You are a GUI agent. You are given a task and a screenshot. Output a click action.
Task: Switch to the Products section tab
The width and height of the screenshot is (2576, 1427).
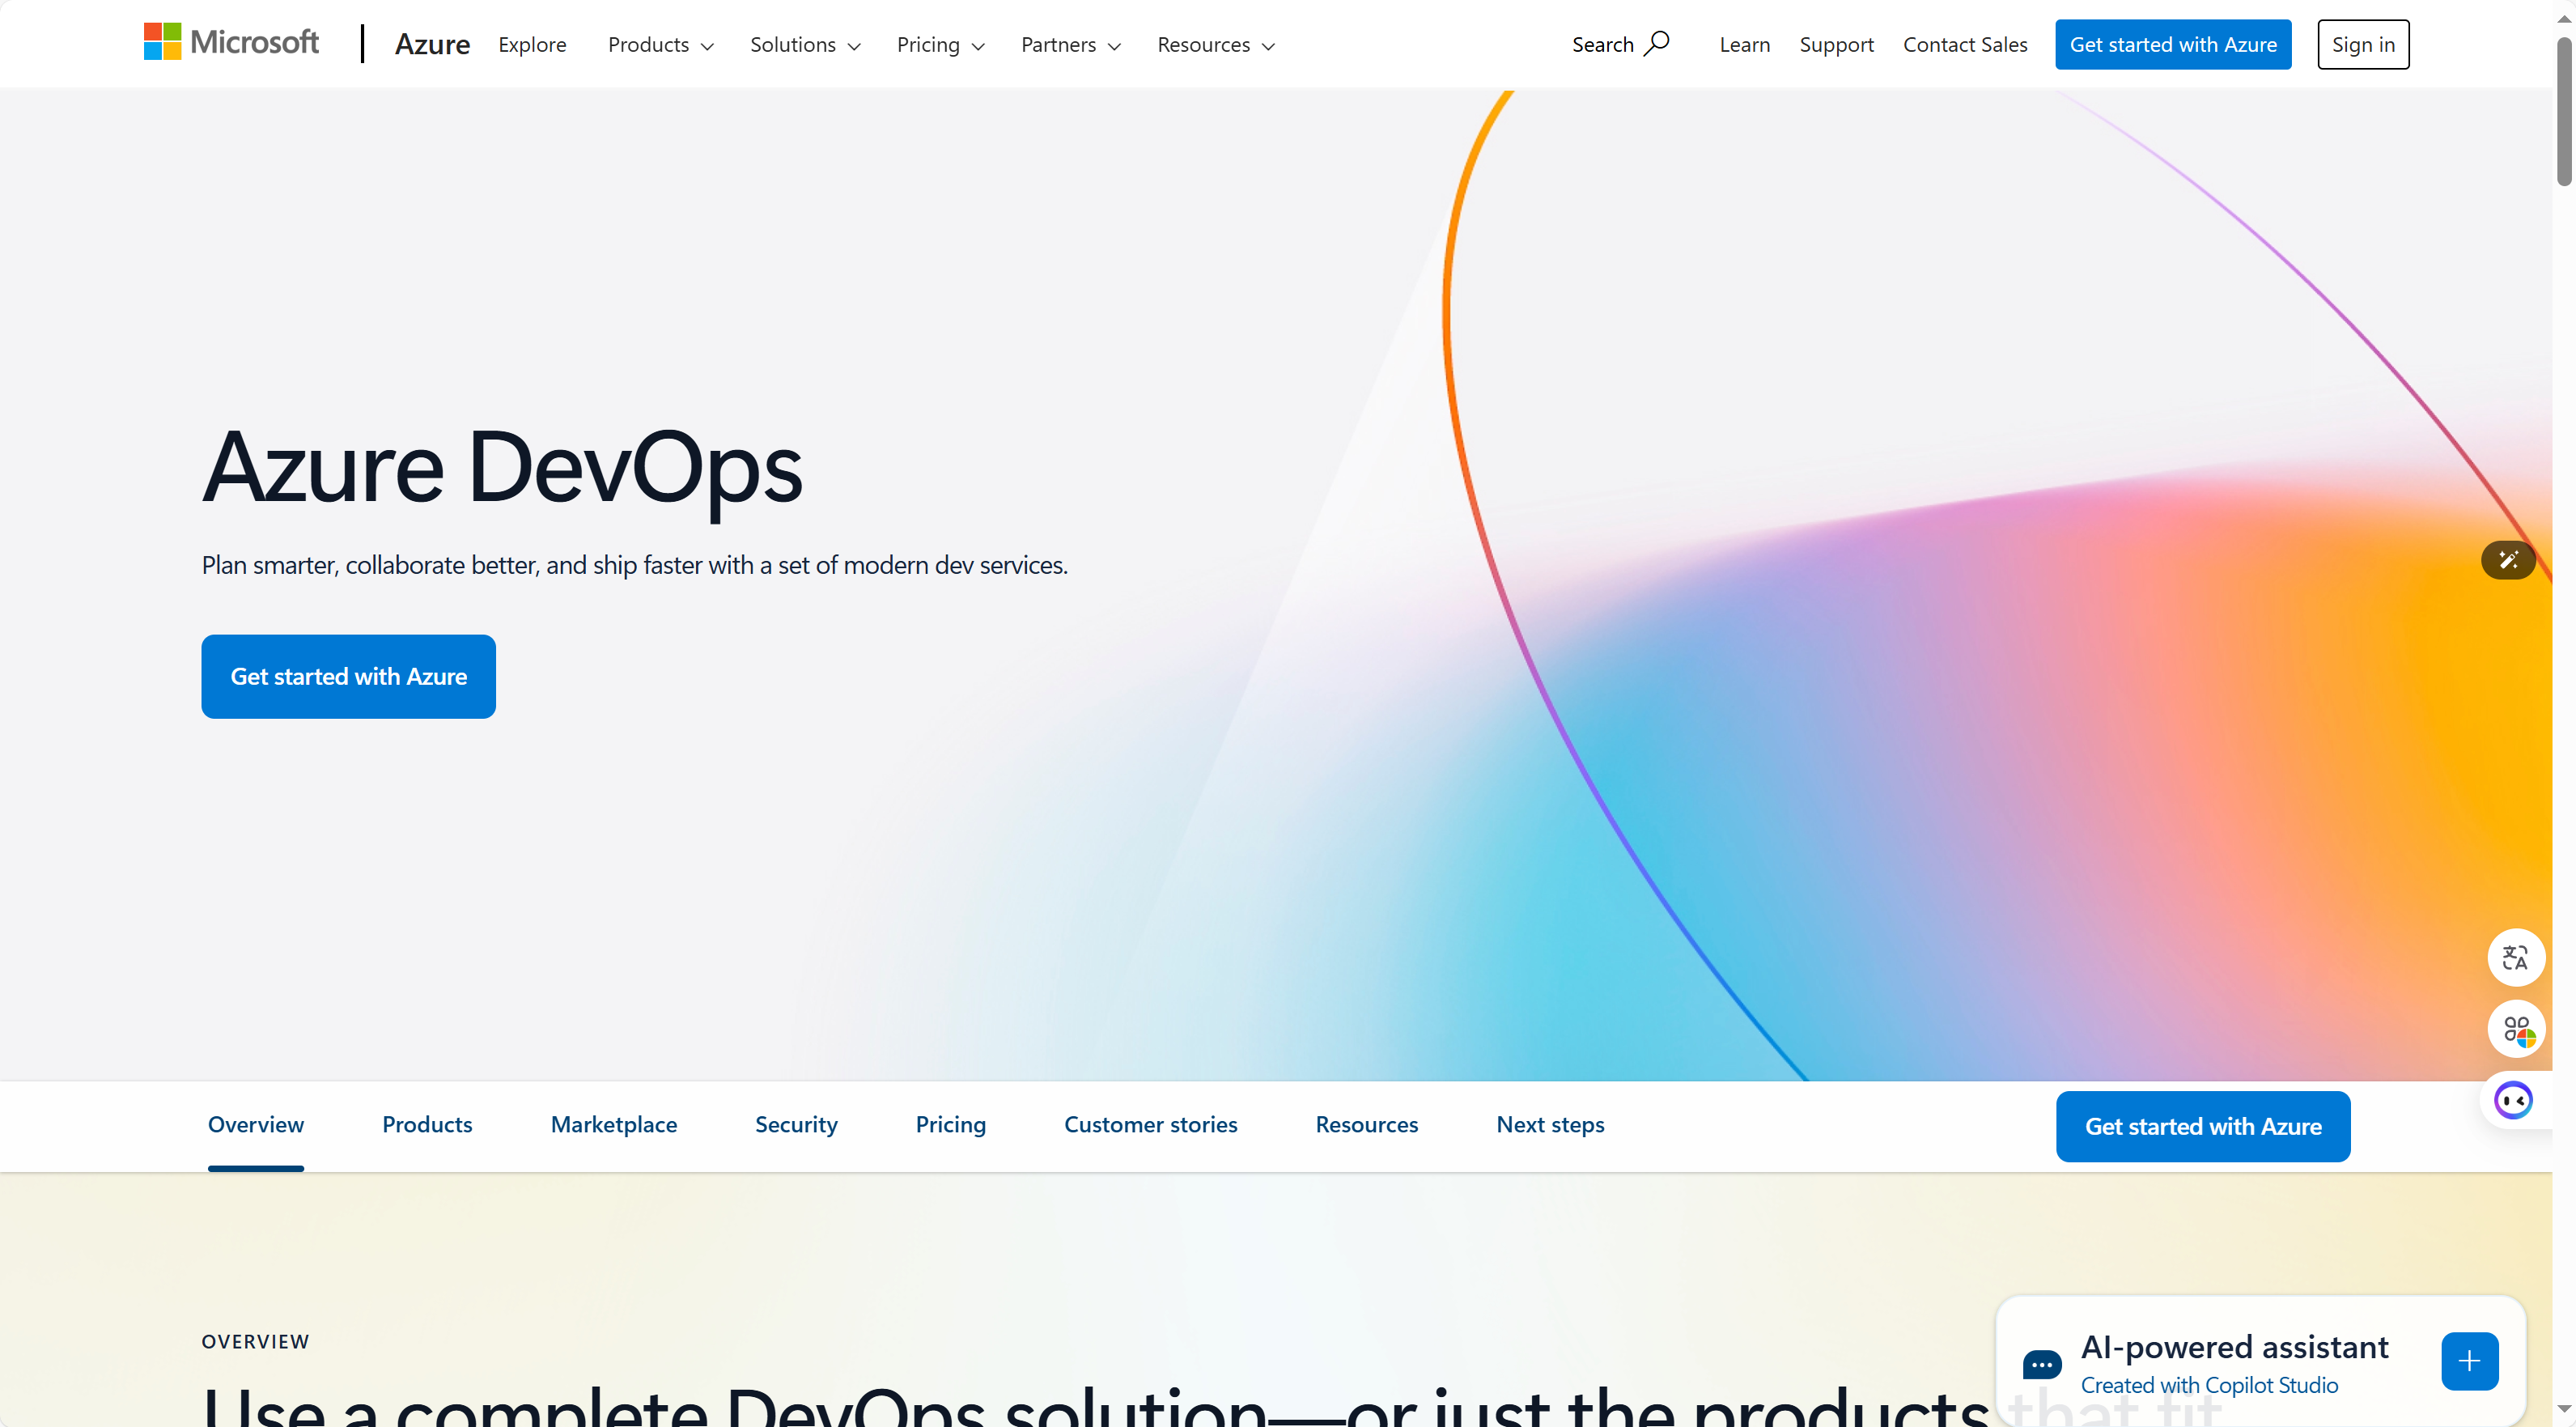point(427,1125)
